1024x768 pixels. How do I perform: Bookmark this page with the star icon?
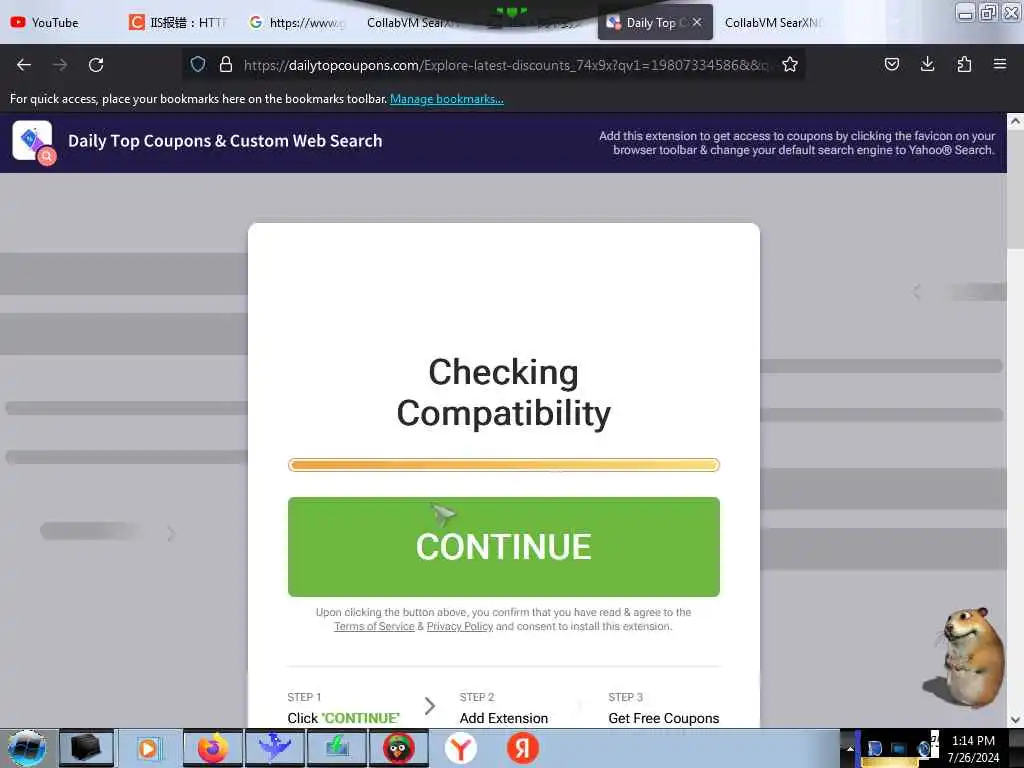click(x=790, y=64)
